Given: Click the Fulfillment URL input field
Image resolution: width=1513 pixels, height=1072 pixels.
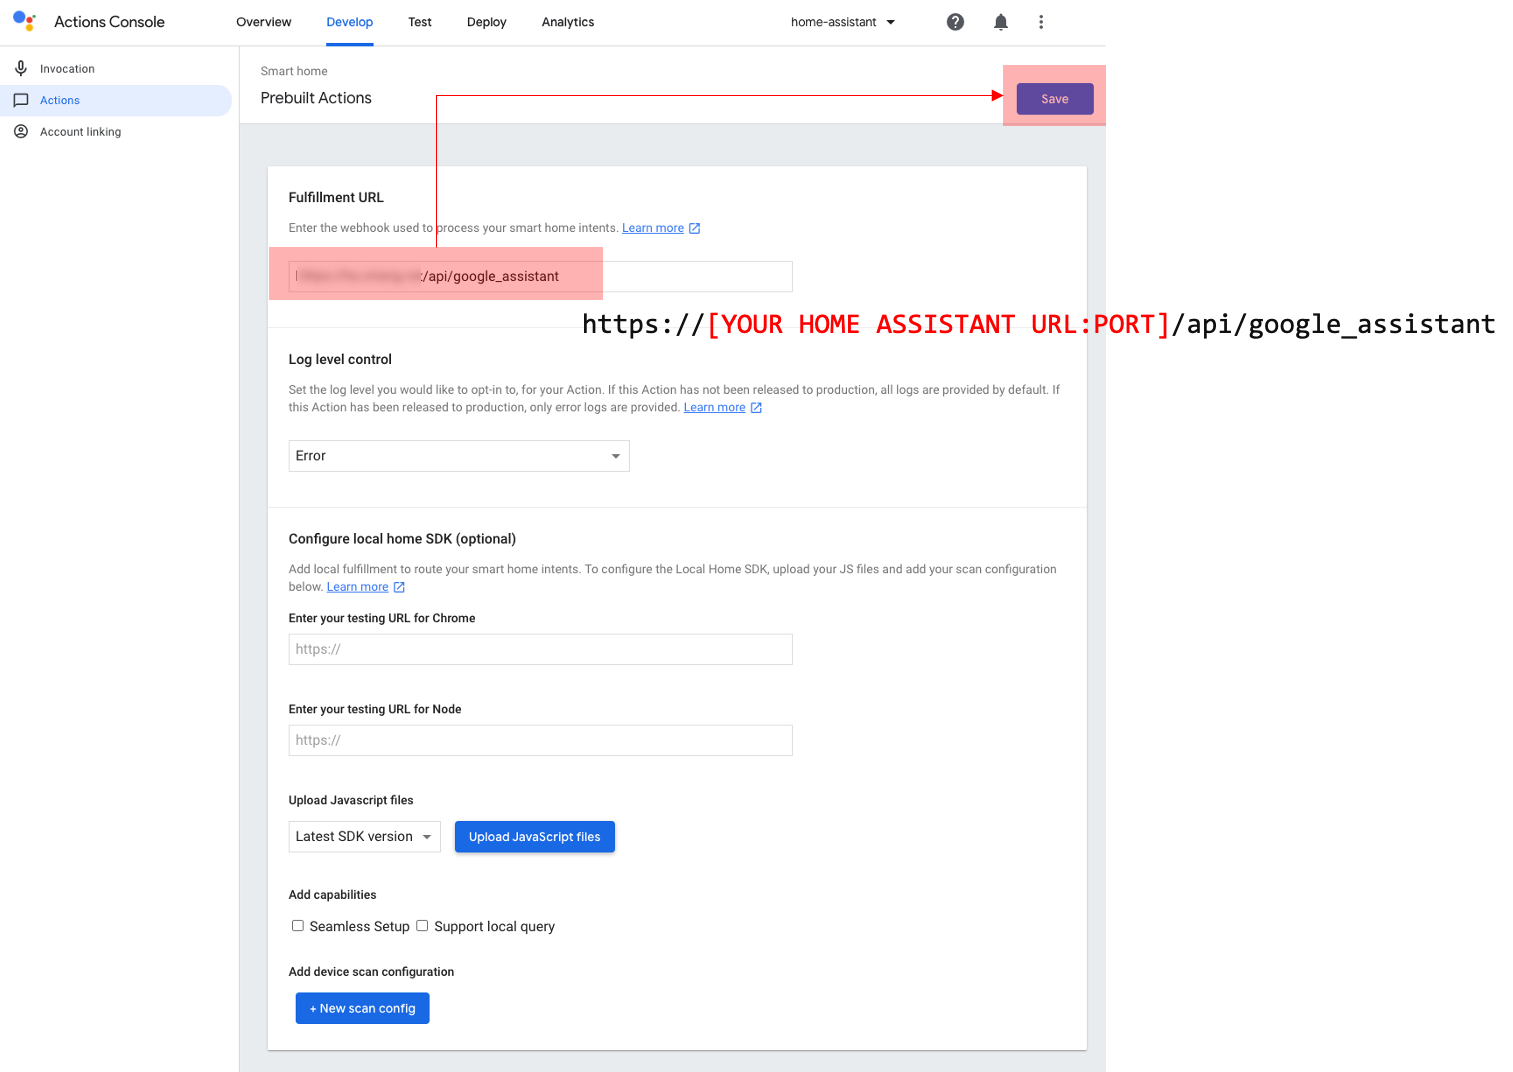Looking at the screenshot, I should pyautogui.click(x=541, y=277).
